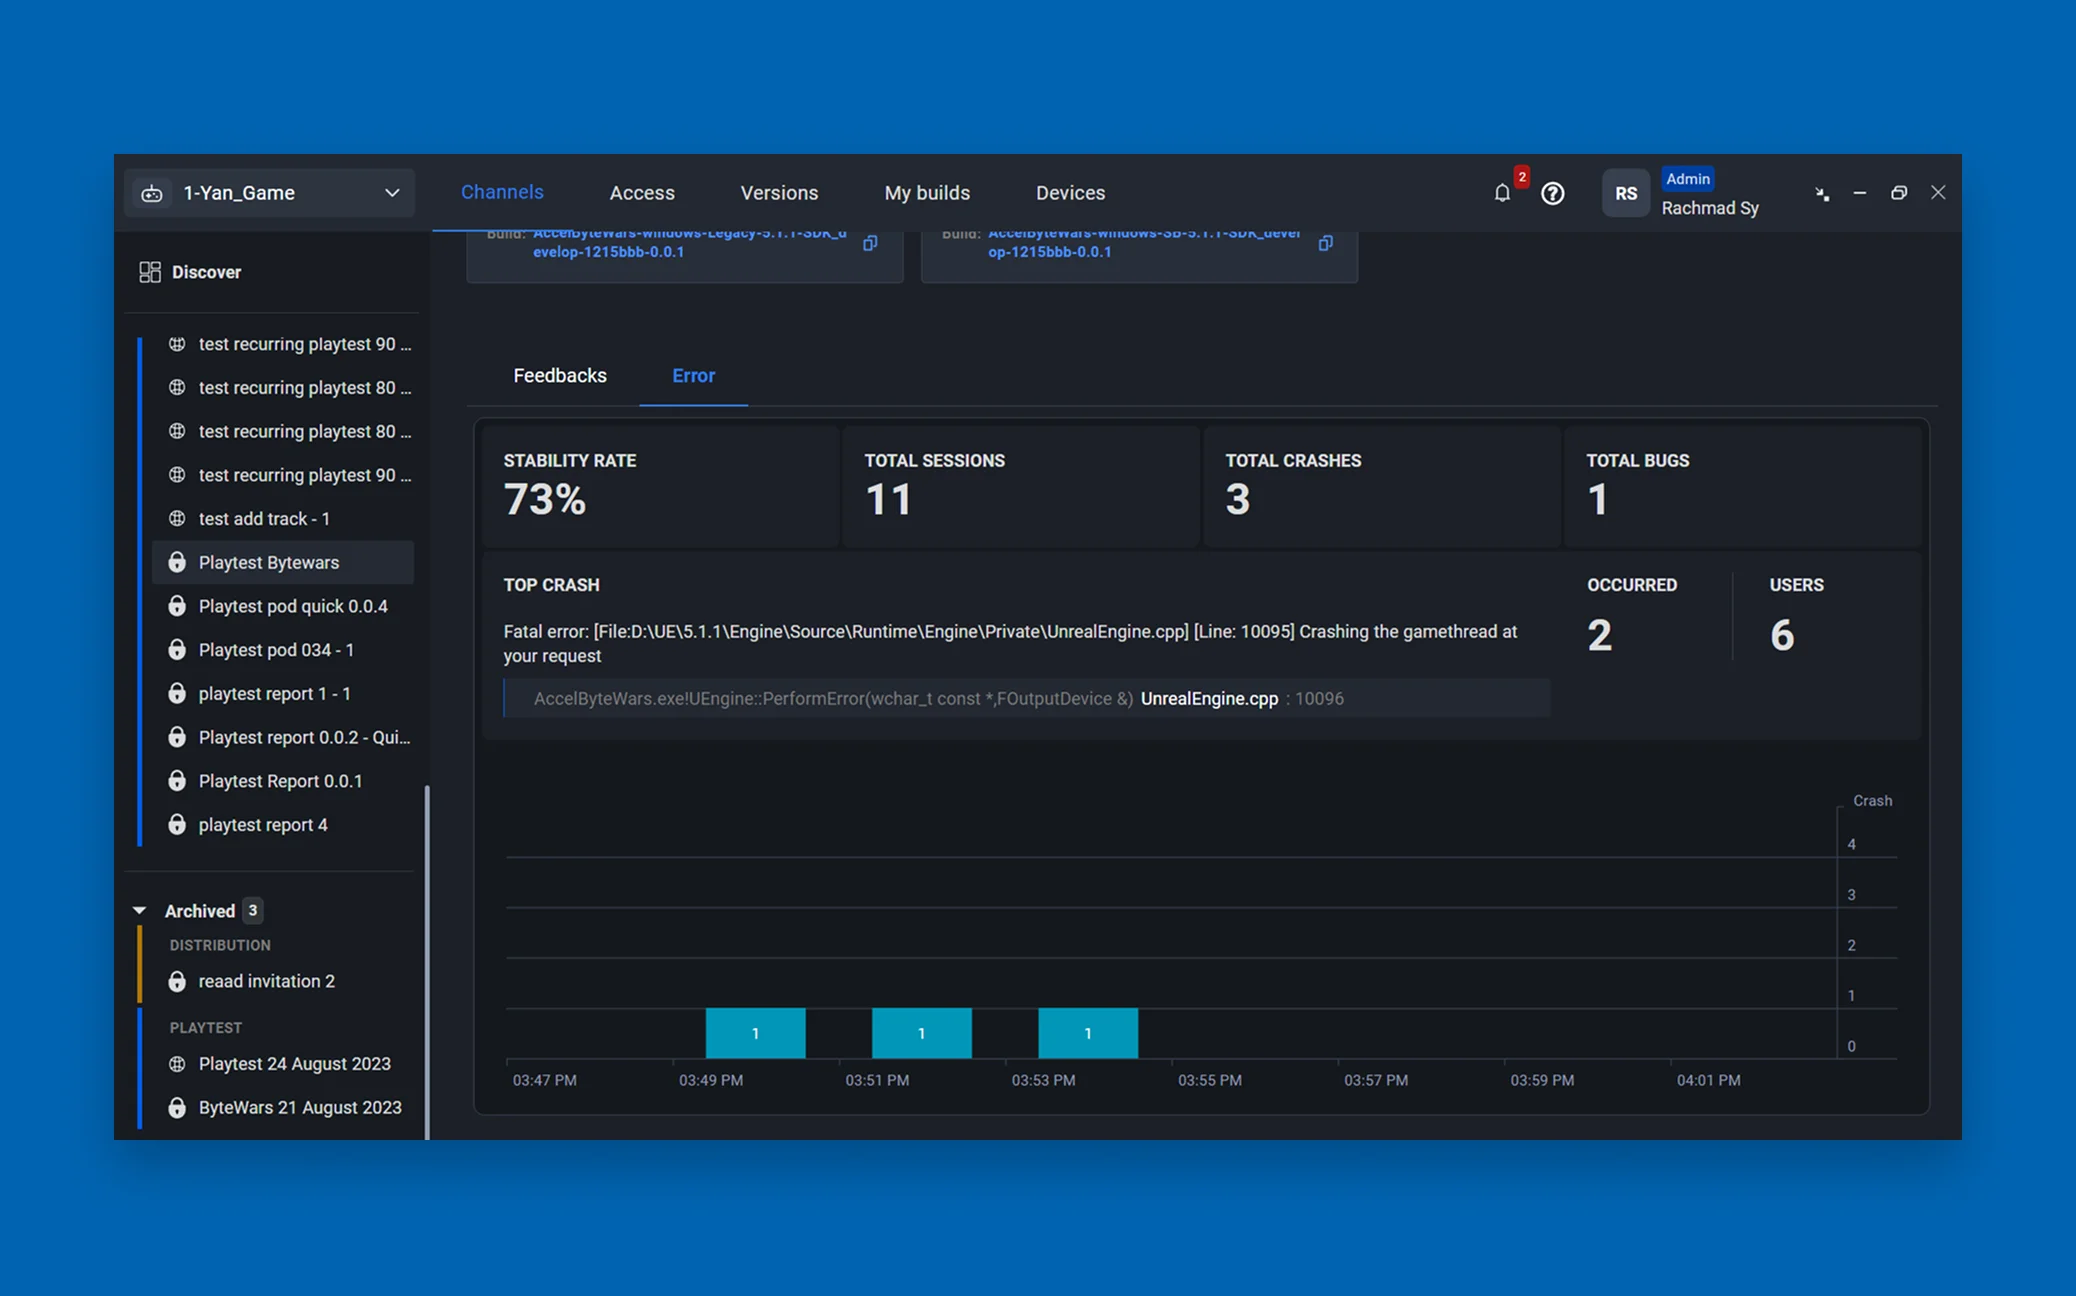Screen dimensions: 2076x1296
Task: Click lock icon beside playtest report 4
Action: pyautogui.click(x=177, y=824)
